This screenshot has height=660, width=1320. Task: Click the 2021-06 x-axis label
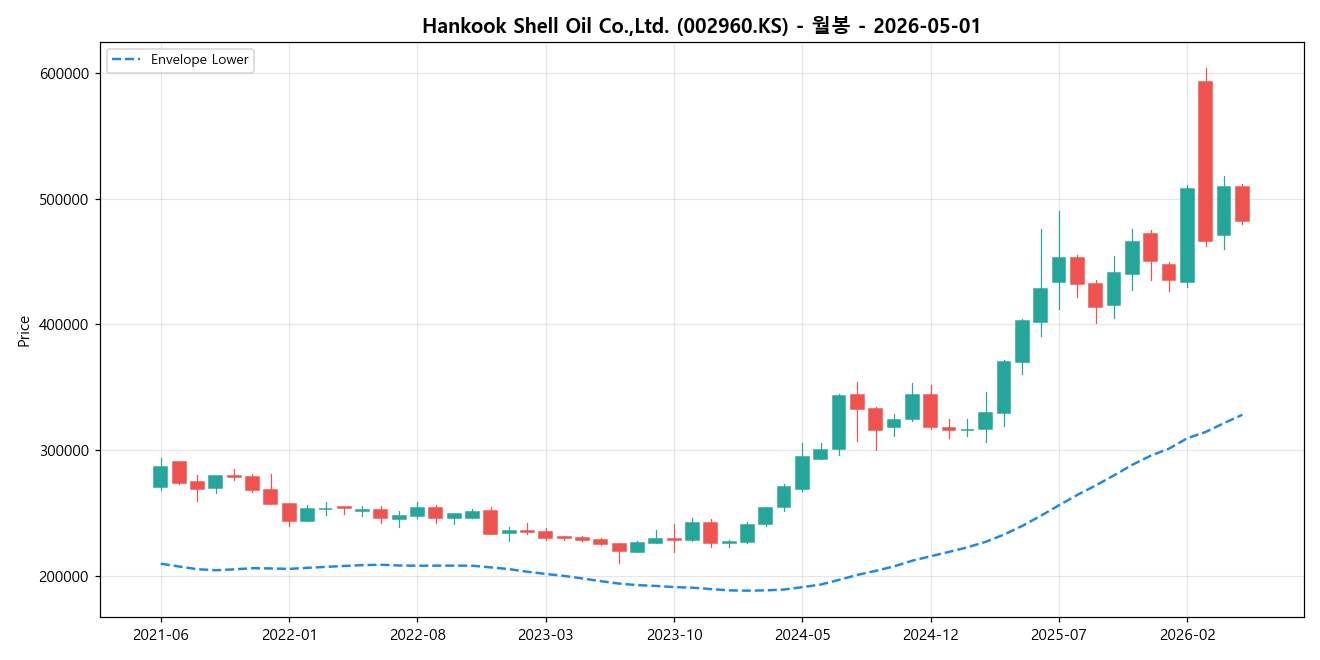(x=161, y=635)
